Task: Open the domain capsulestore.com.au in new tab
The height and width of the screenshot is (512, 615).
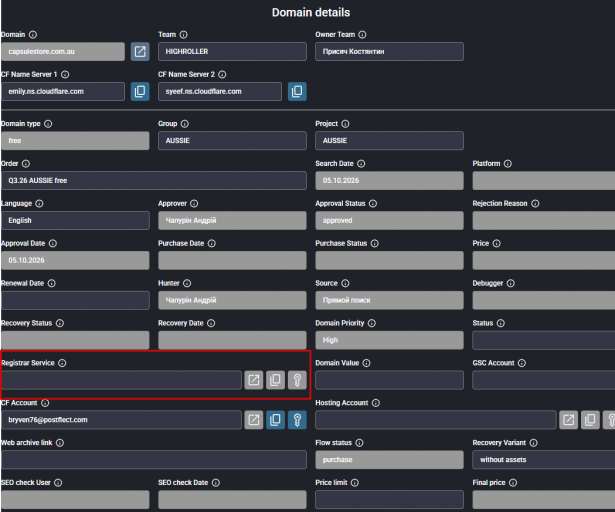Action: click(x=140, y=51)
